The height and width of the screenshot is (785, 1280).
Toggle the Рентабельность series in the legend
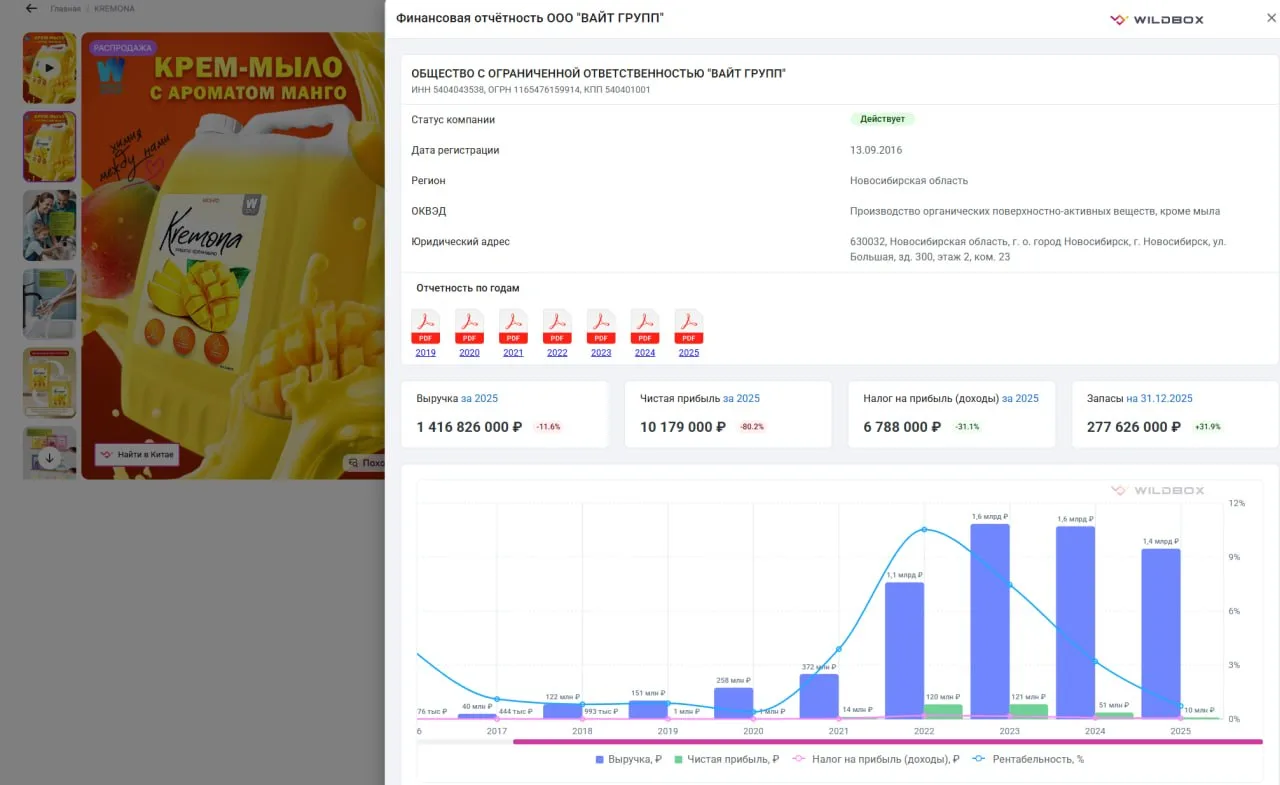point(1028,760)
